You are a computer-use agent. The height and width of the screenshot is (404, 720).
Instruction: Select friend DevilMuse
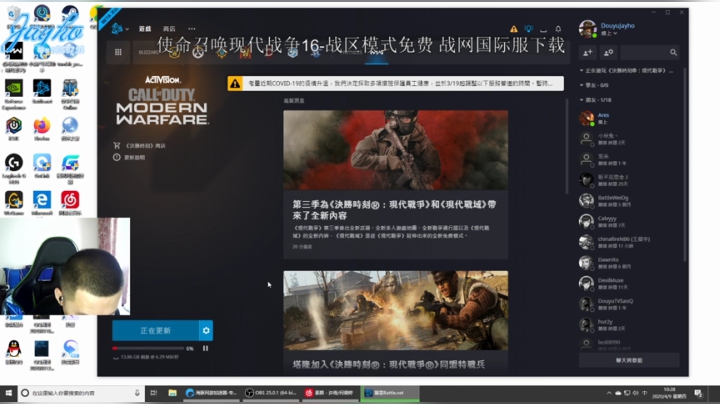point(629,284)
